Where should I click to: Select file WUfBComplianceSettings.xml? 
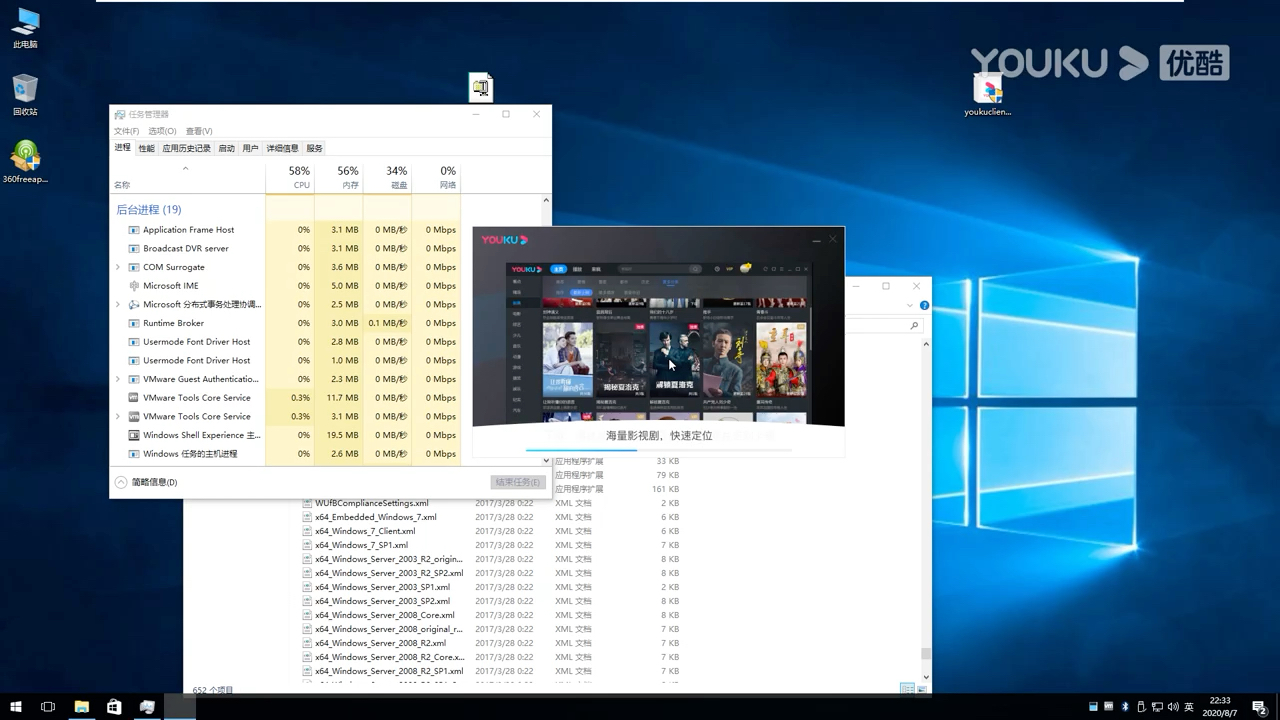[371, 503]
